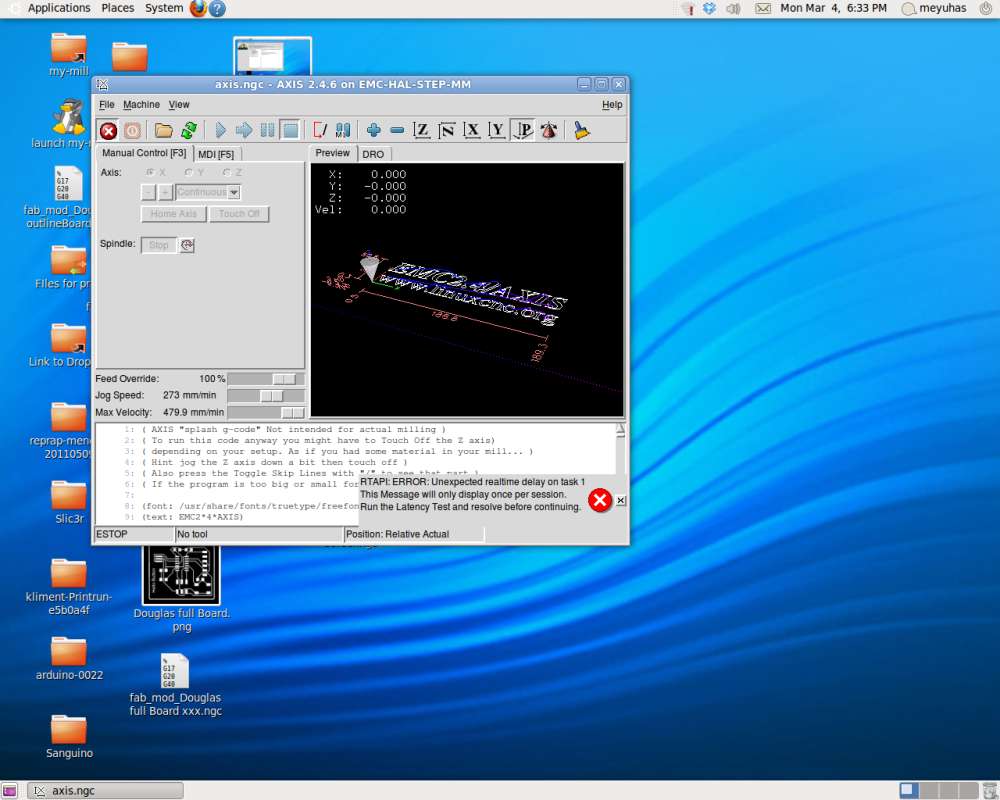Dismiss the RTAPI error notification with small x

[x=621, y=500]
